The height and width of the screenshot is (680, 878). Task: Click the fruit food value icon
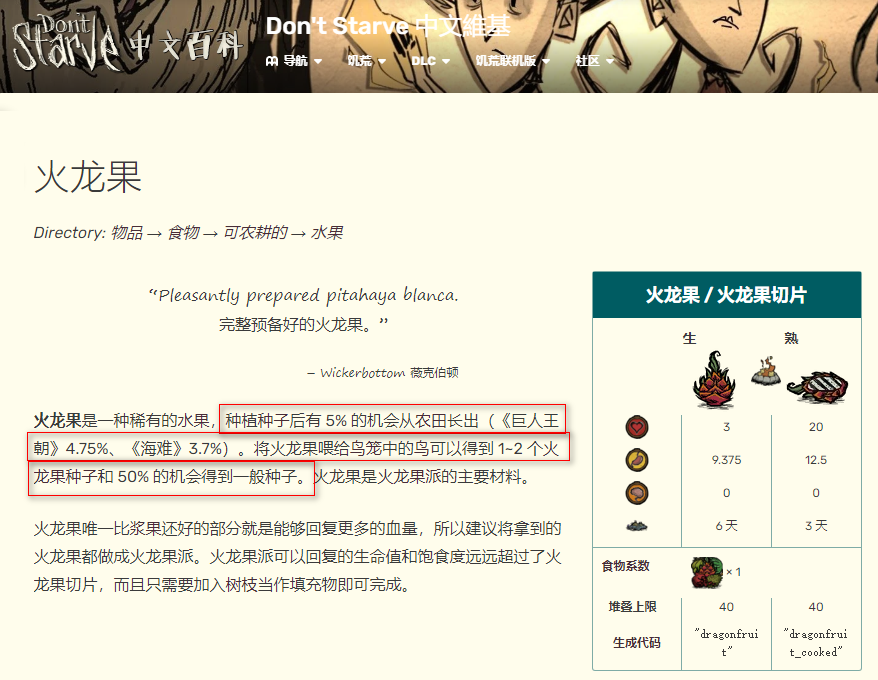[x=707, y=572]
